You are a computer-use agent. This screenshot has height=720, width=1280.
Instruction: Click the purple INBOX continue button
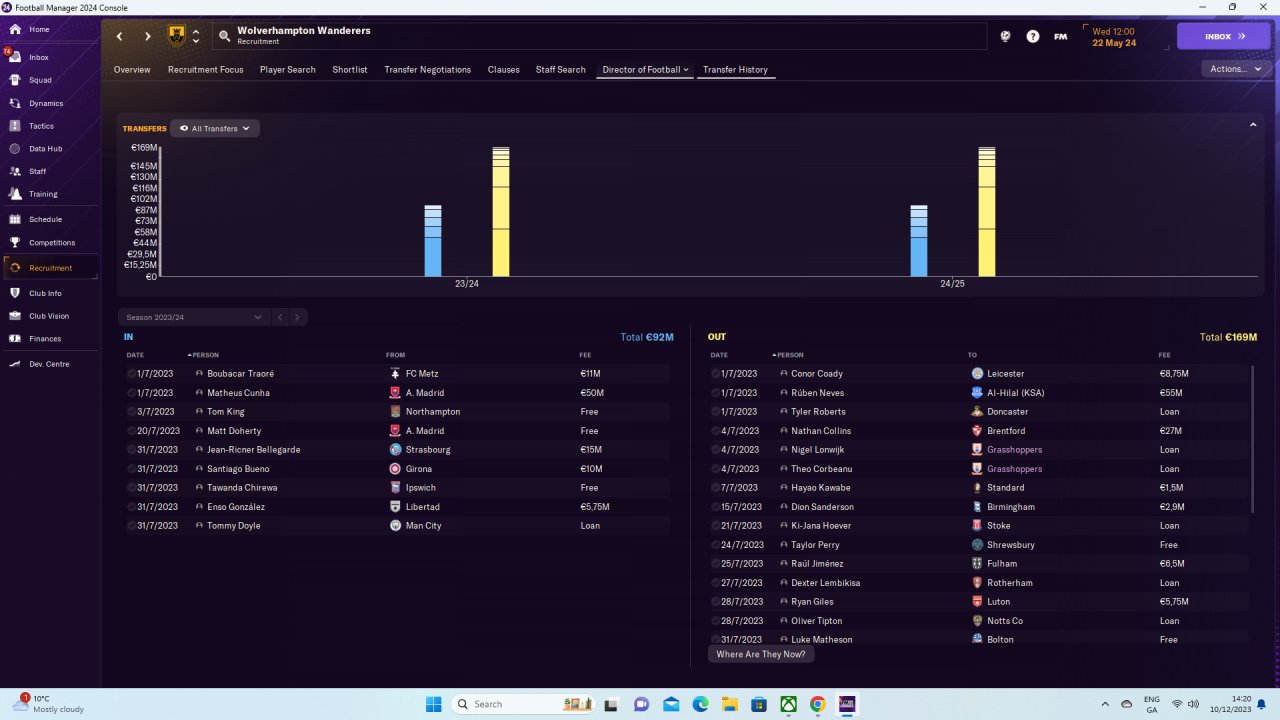click(1224, 36)
